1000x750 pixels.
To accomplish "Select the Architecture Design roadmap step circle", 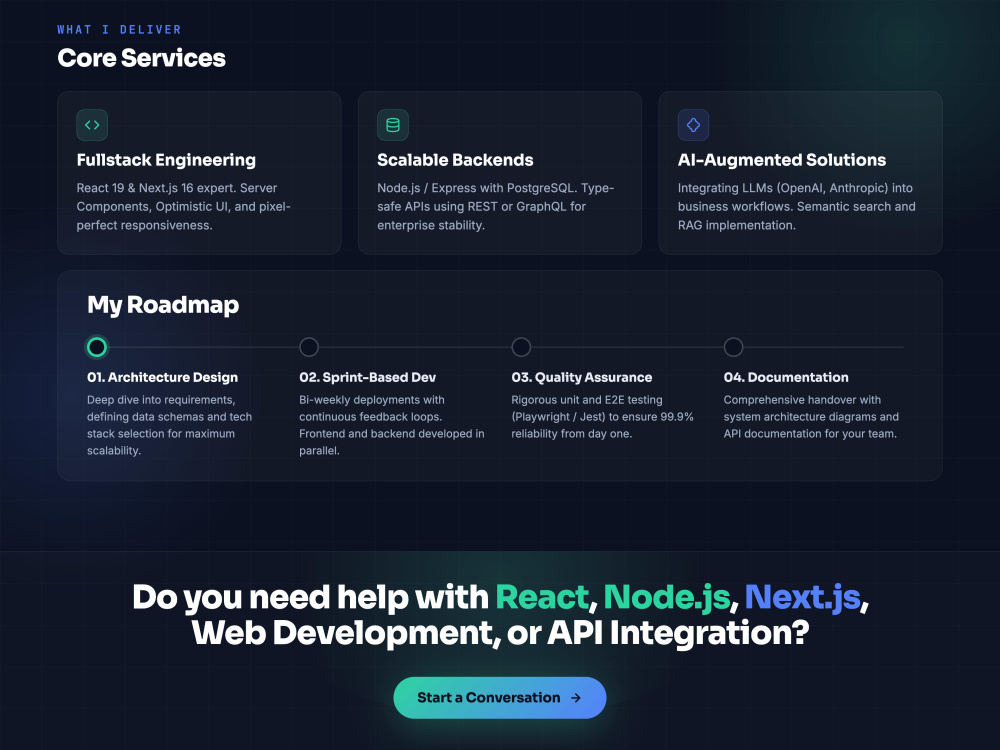I will click(x=97, y=347).
